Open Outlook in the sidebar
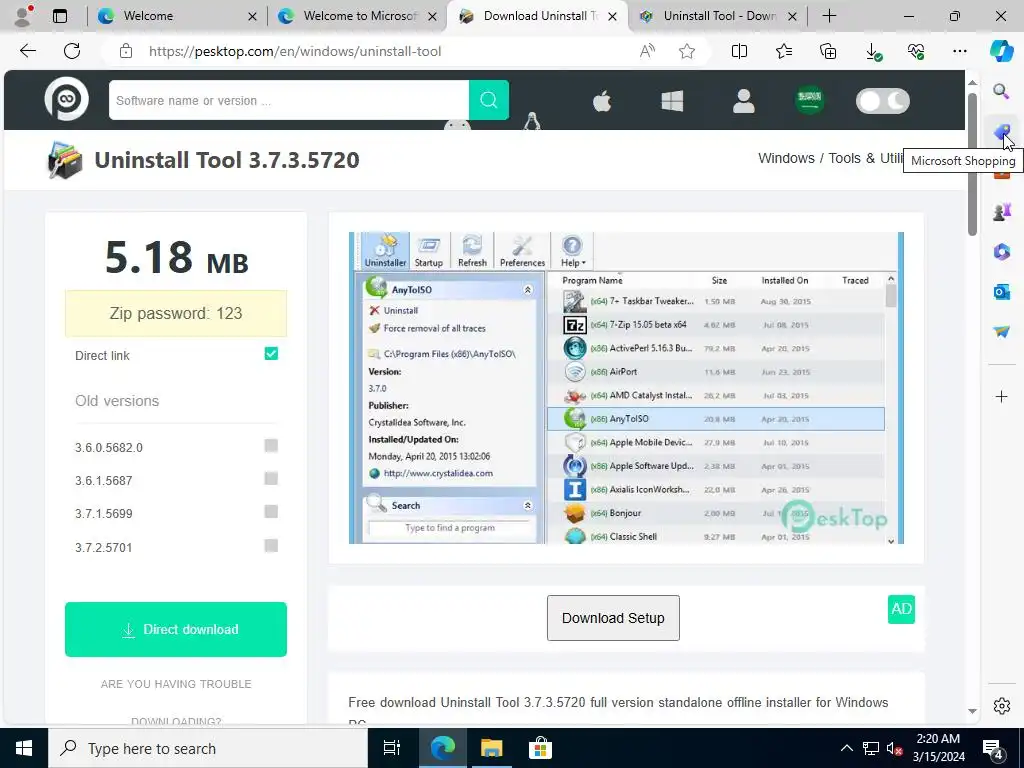The width and height of the screenshot is (1024, 768). tap(1001, 291)
